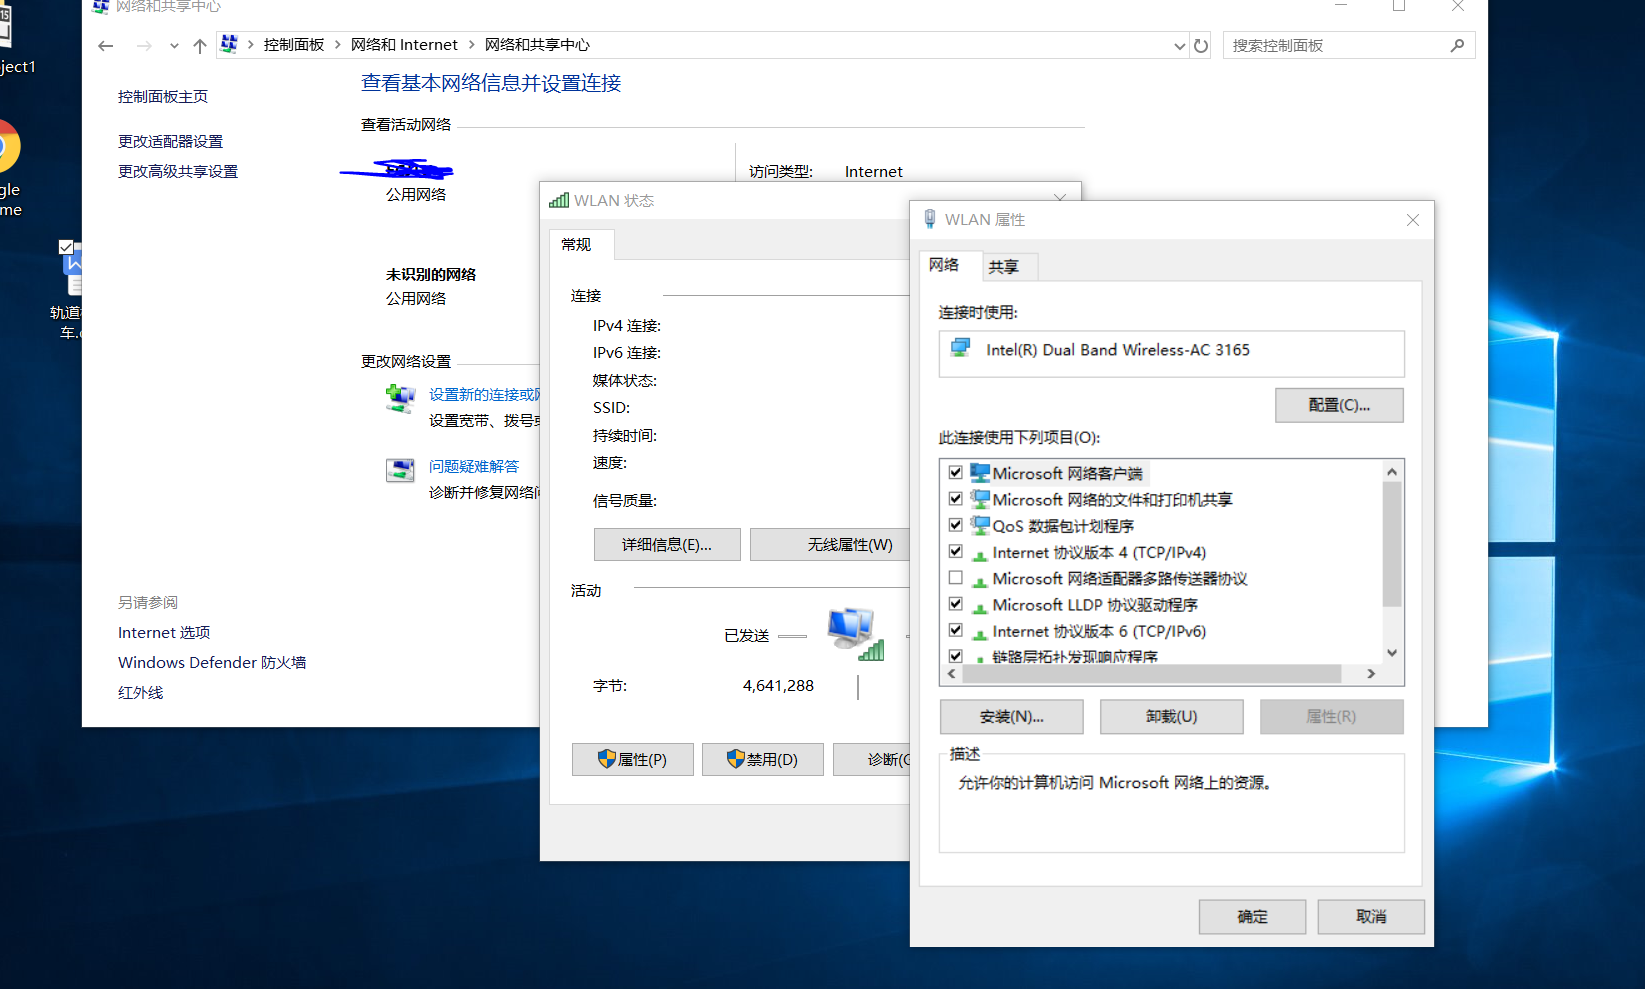Image resolution: width=1645 pixels, height=989 pixels.
Task: Click horizontal scroll right arrow in list
Action: pyautogui.click(x=1371, y=674)
